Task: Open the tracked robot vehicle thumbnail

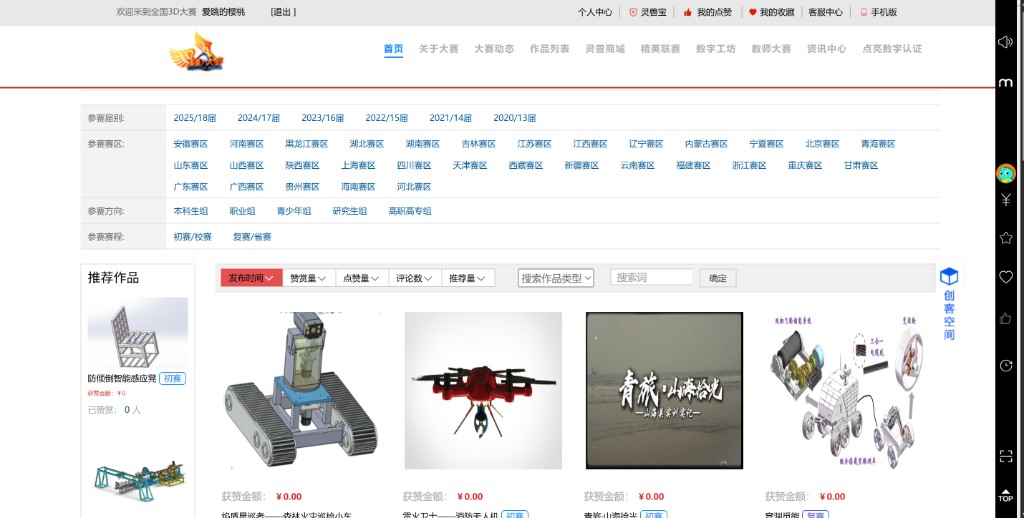Action: click(301, 390)
